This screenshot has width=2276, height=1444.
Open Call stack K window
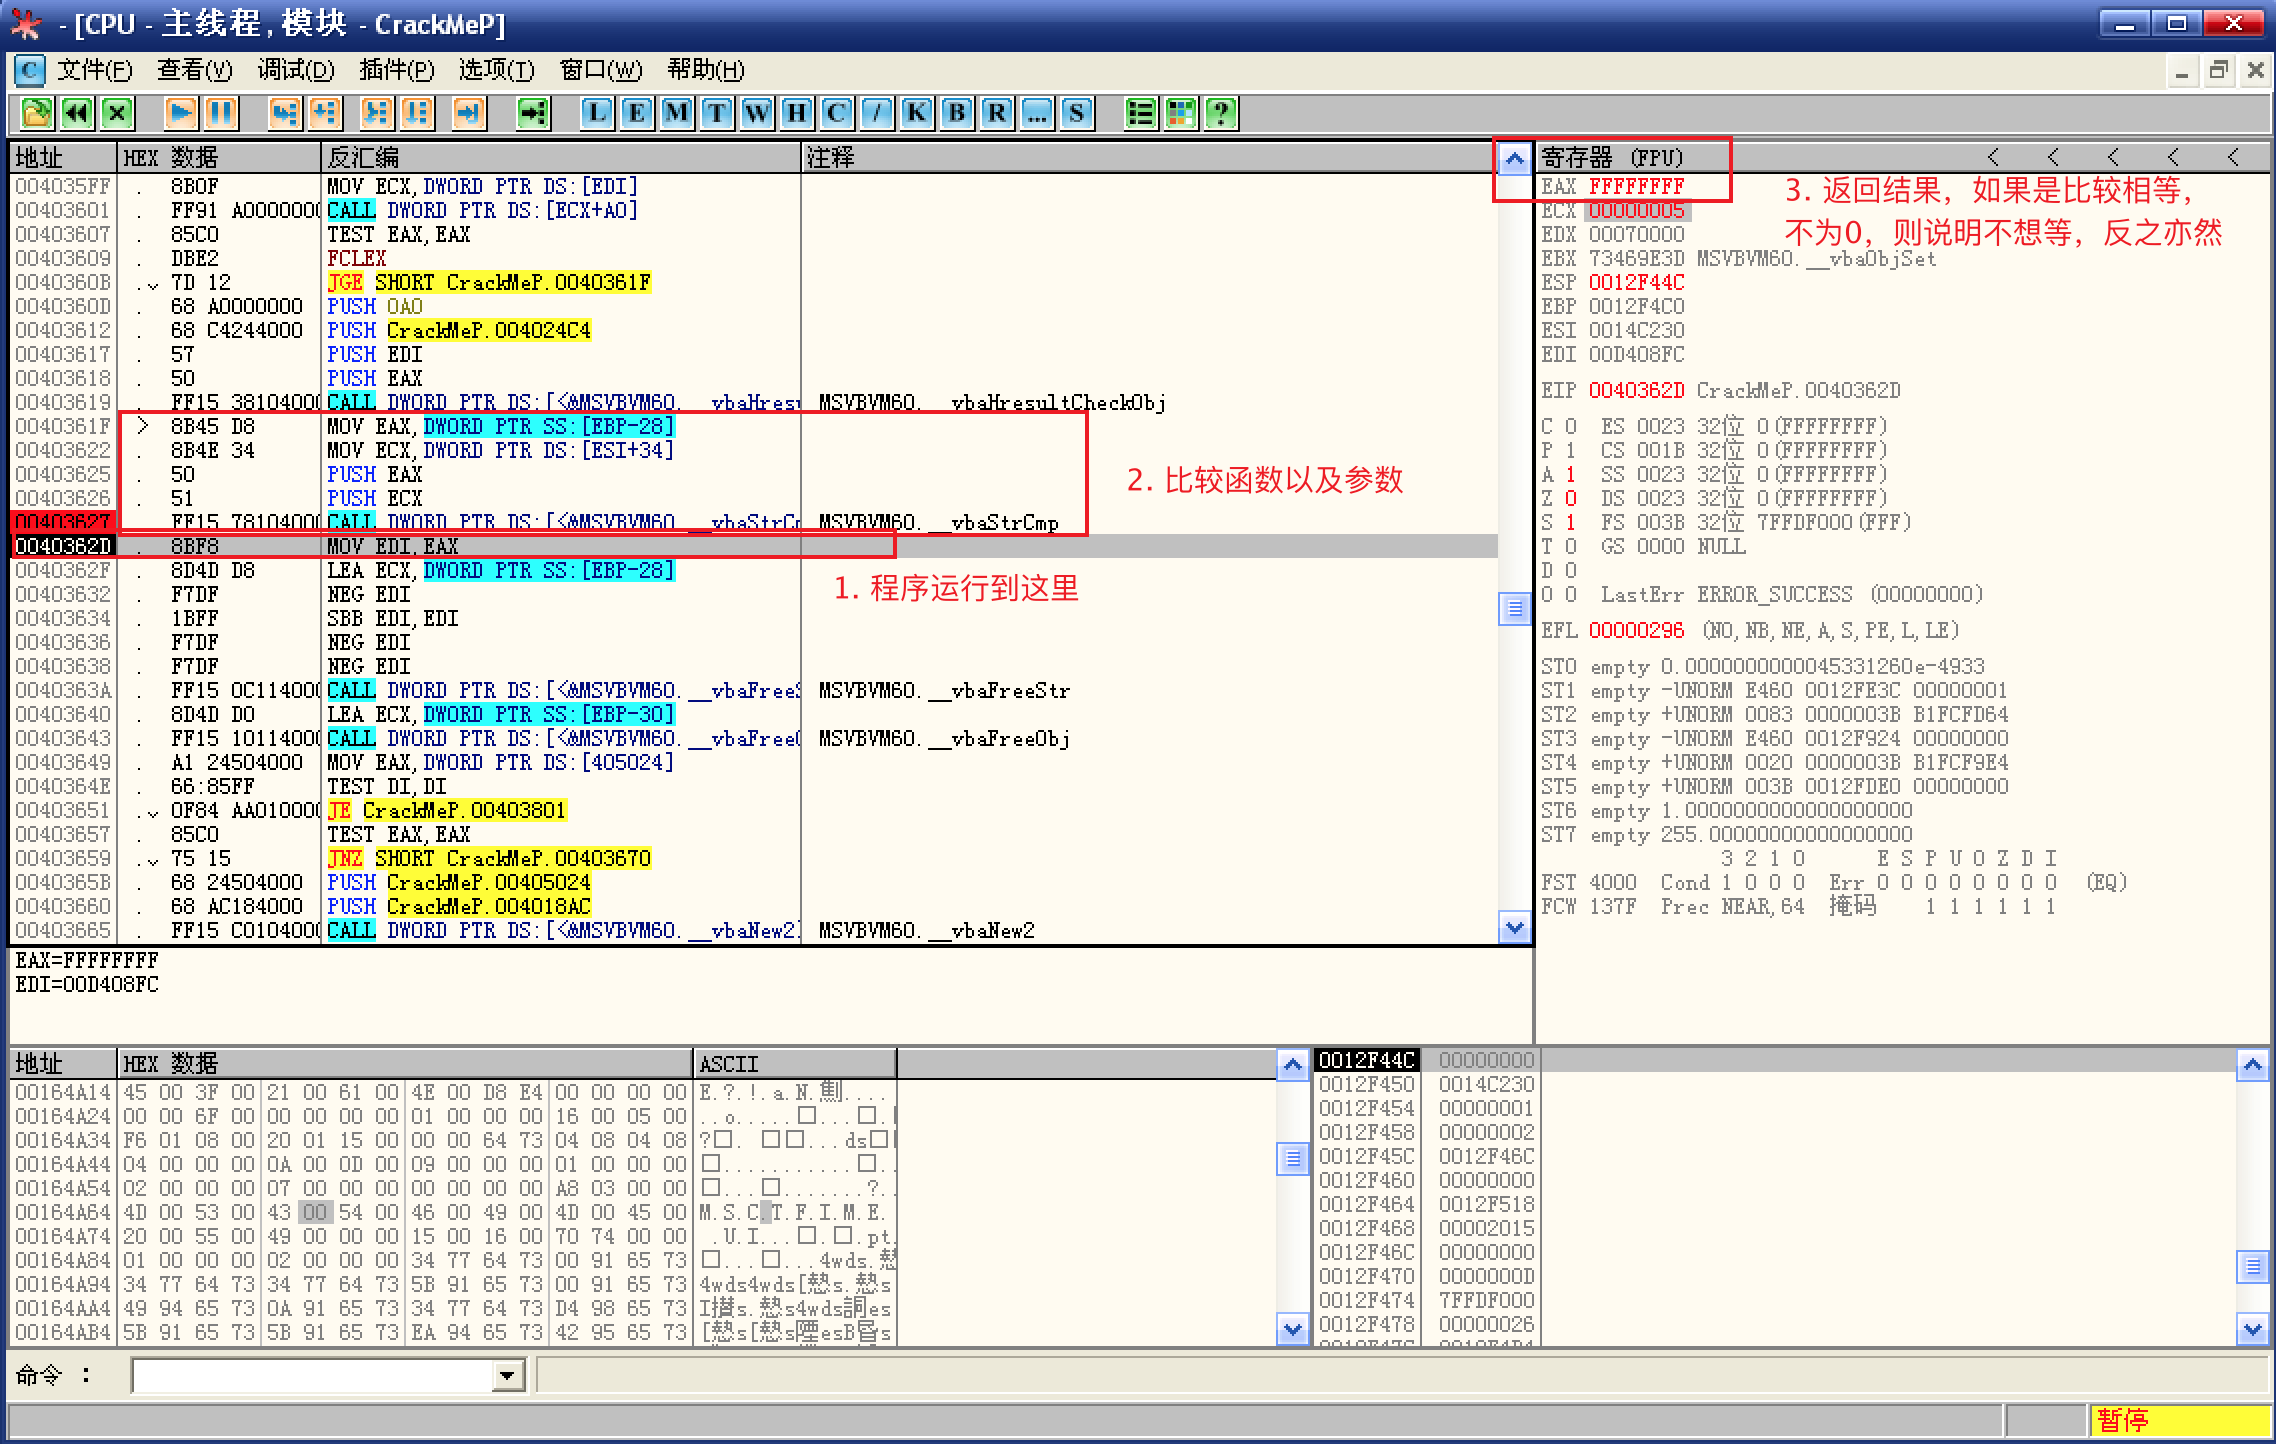(917, 113)
